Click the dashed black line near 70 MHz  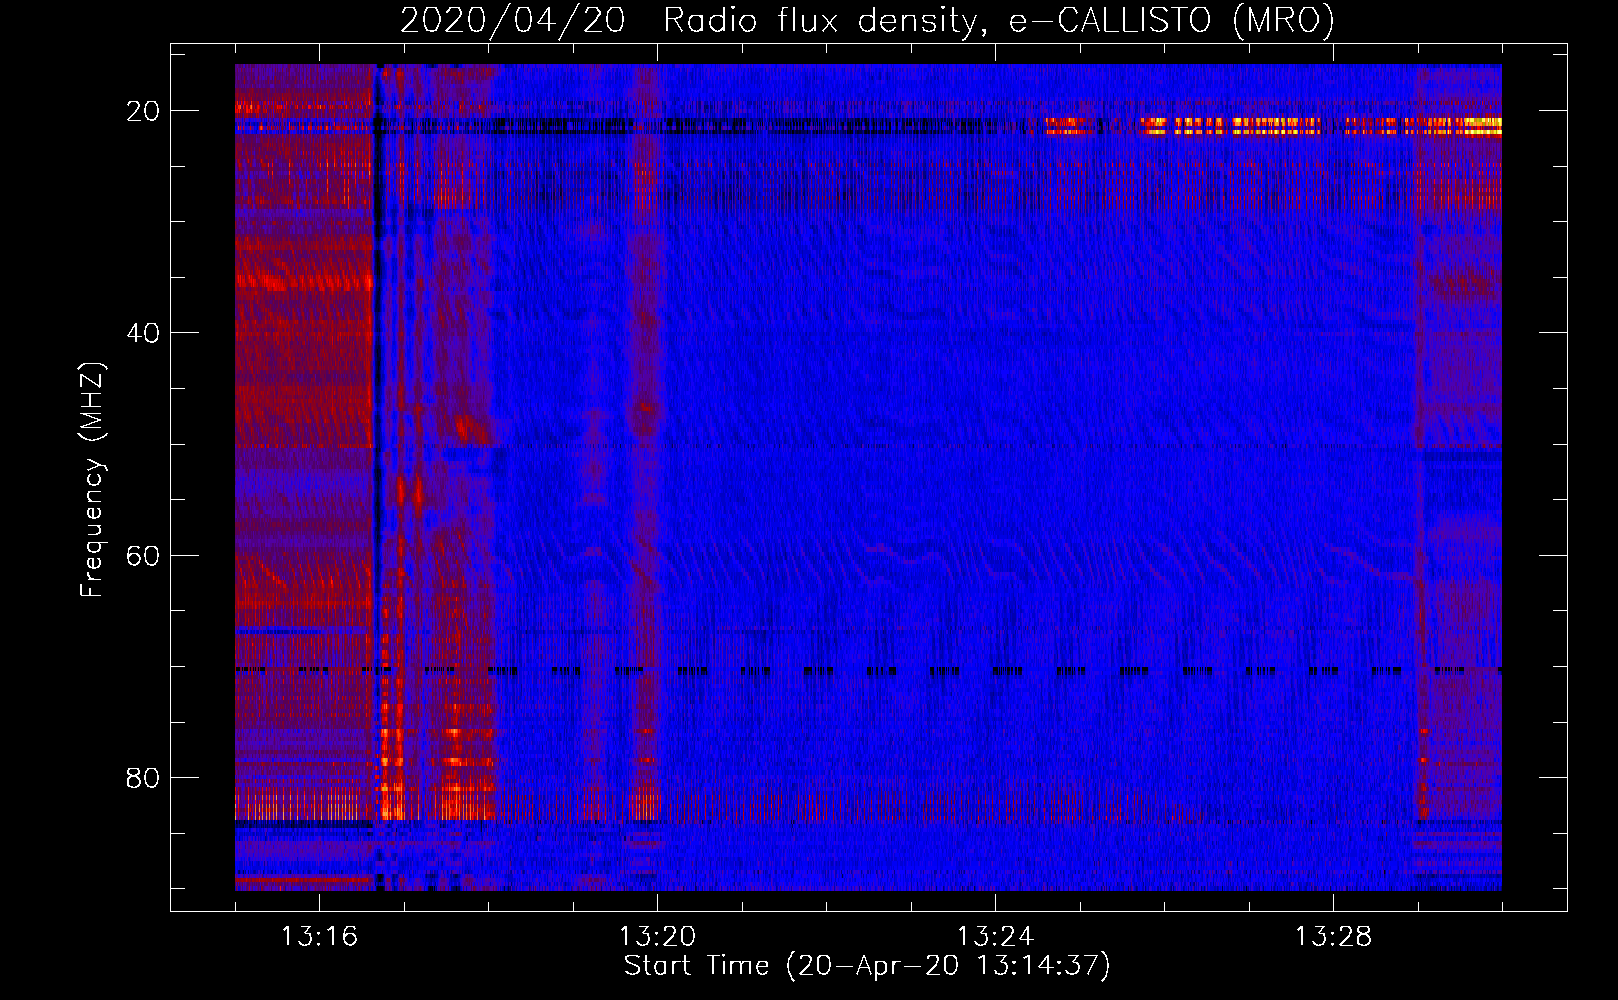pyautogui.click(x=868, y=671)
